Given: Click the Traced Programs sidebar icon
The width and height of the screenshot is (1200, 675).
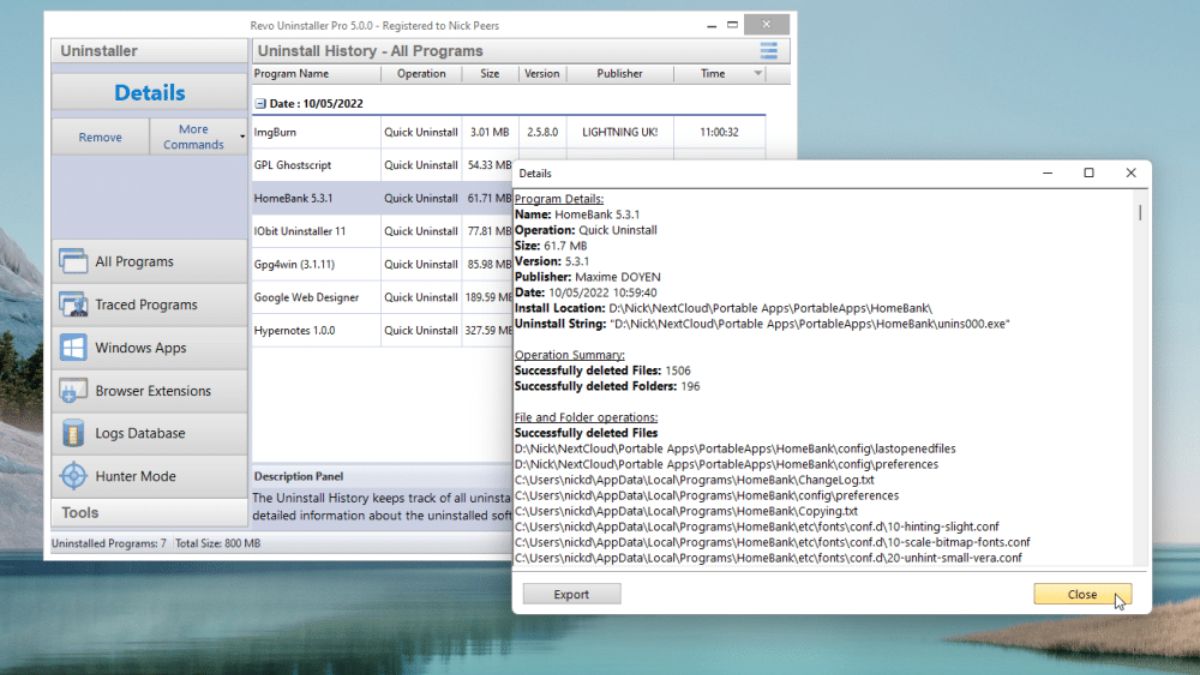Looking at the screenshot, I should pos(73,305).
